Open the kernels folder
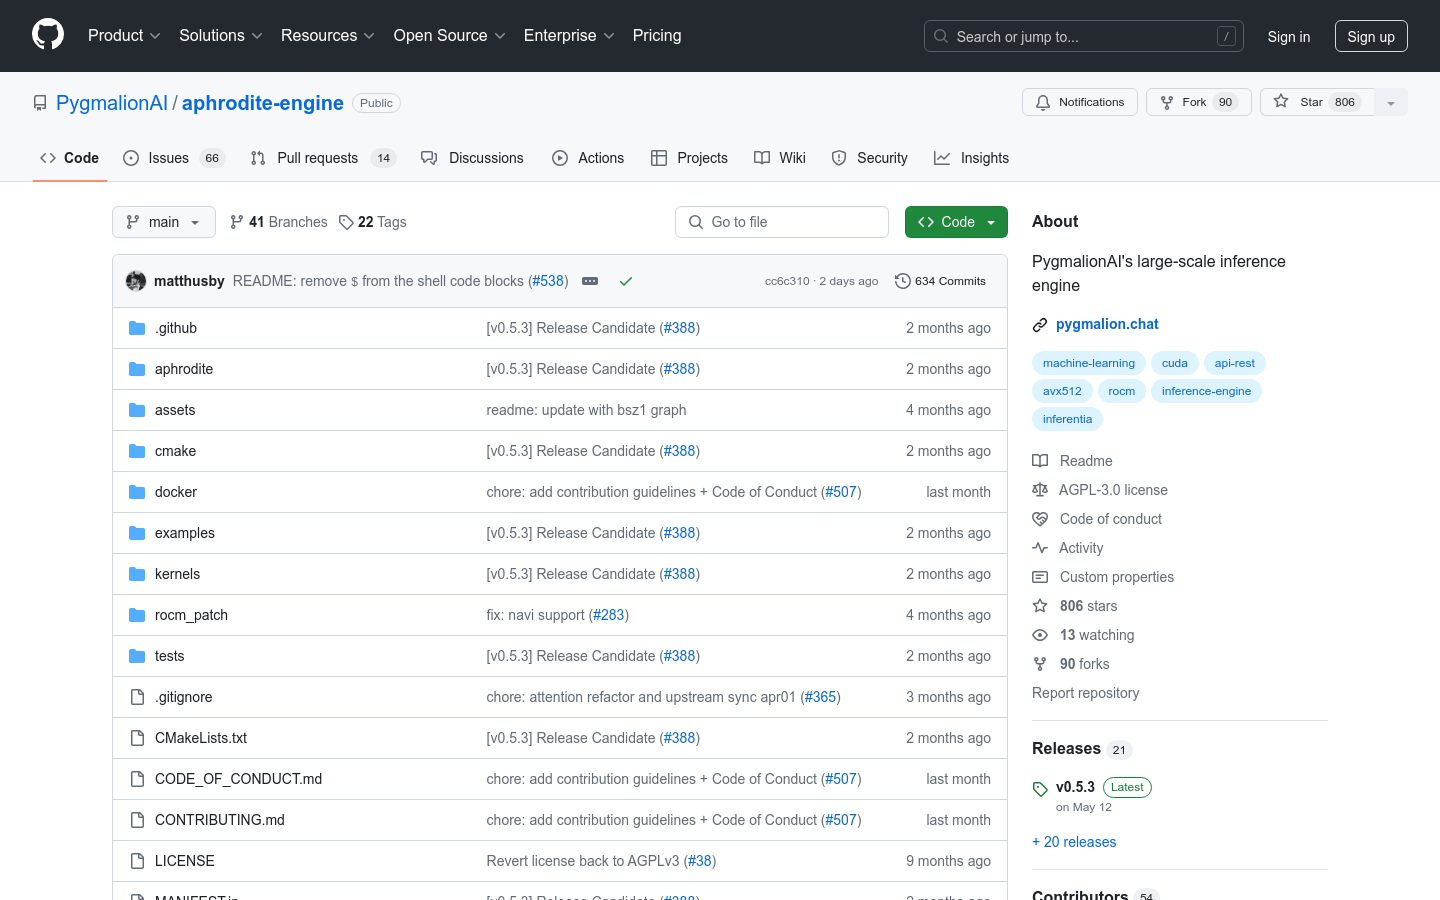 click(x=177, y=574)
